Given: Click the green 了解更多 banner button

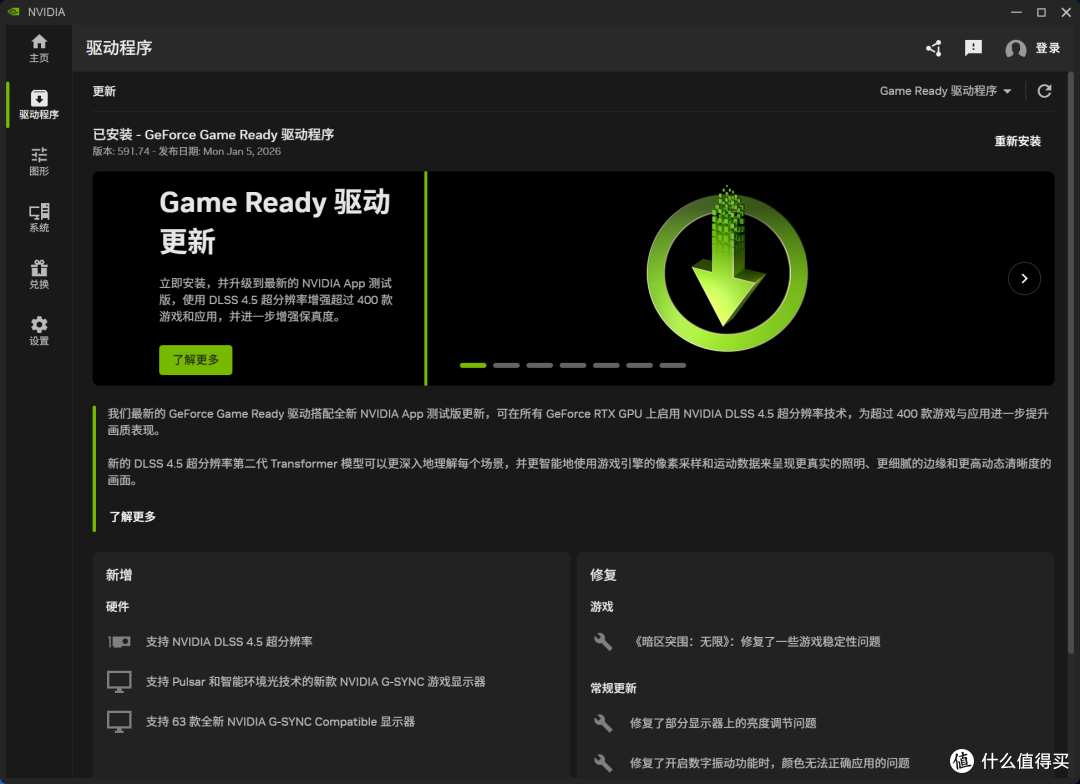Looking at the screenshot, I should [196, 360].
